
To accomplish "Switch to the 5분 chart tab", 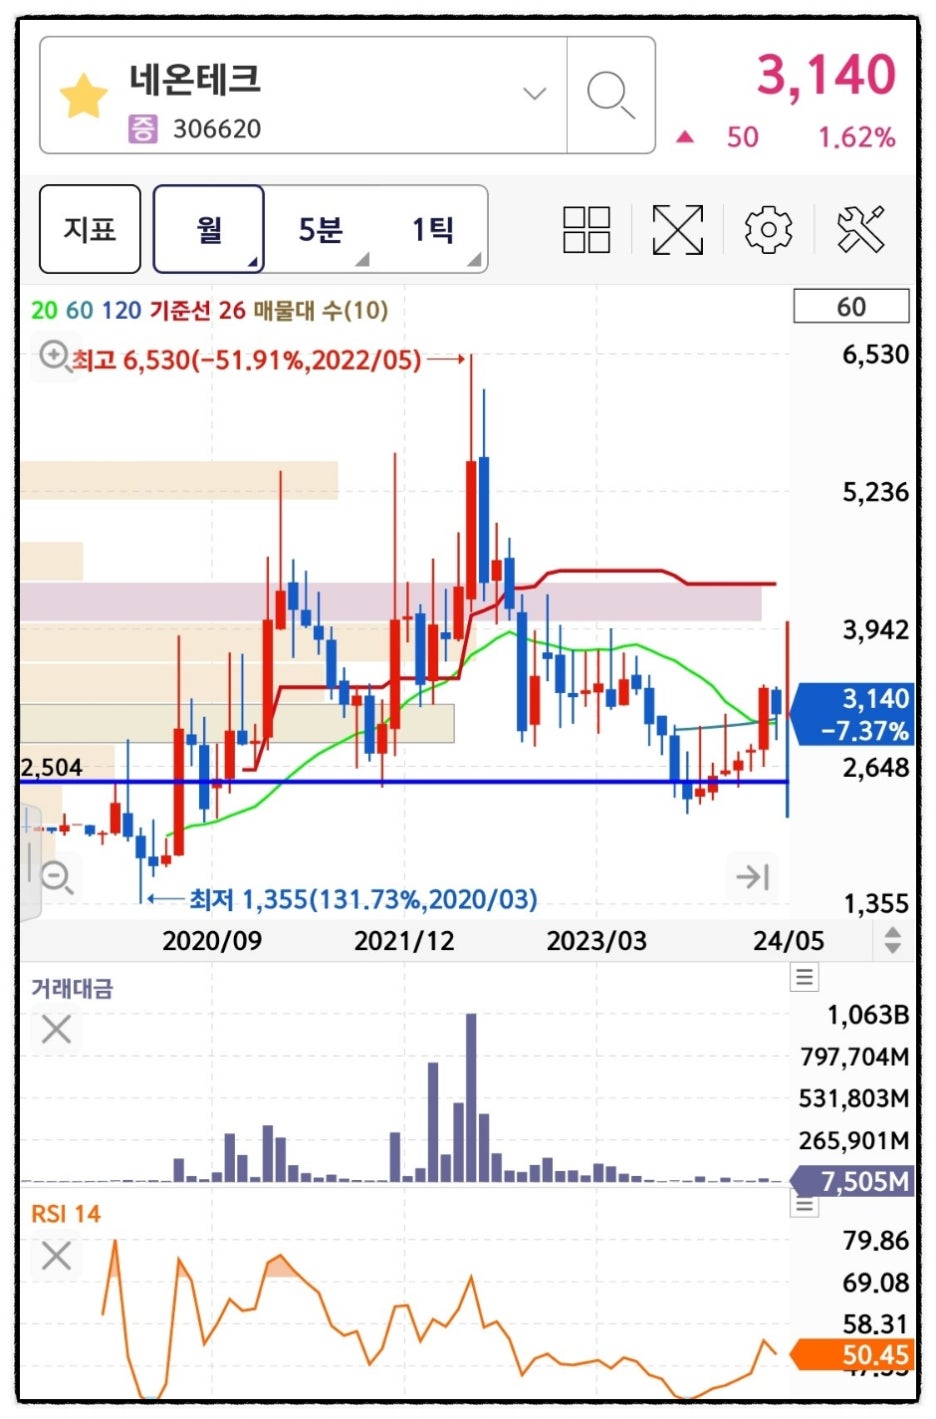I will (x=321, y=229).
